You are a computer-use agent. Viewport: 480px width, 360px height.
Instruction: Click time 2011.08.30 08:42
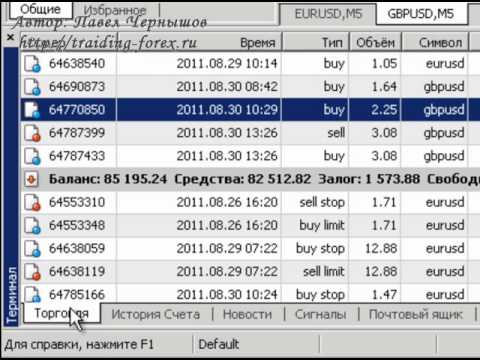227,87
